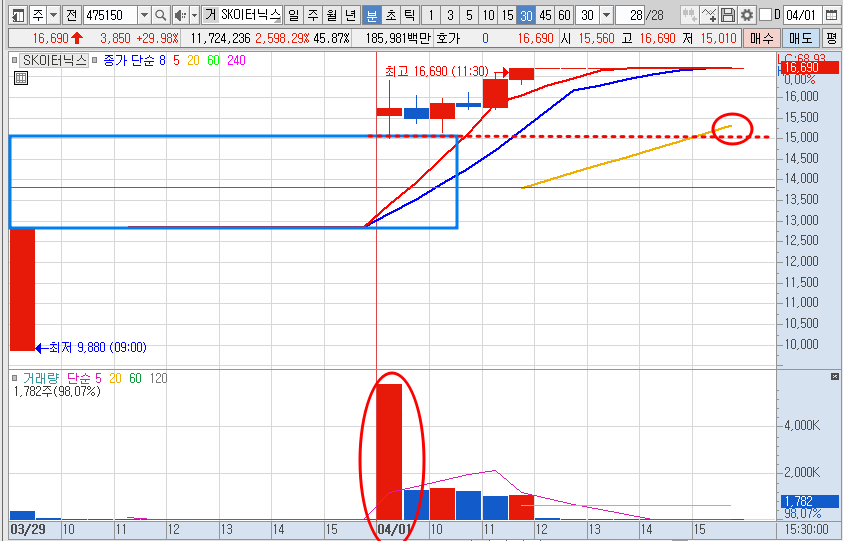Viewport: 843px width, 541px height.
Task: Save chart with the floppy disk icon
Action: (727, 15)
